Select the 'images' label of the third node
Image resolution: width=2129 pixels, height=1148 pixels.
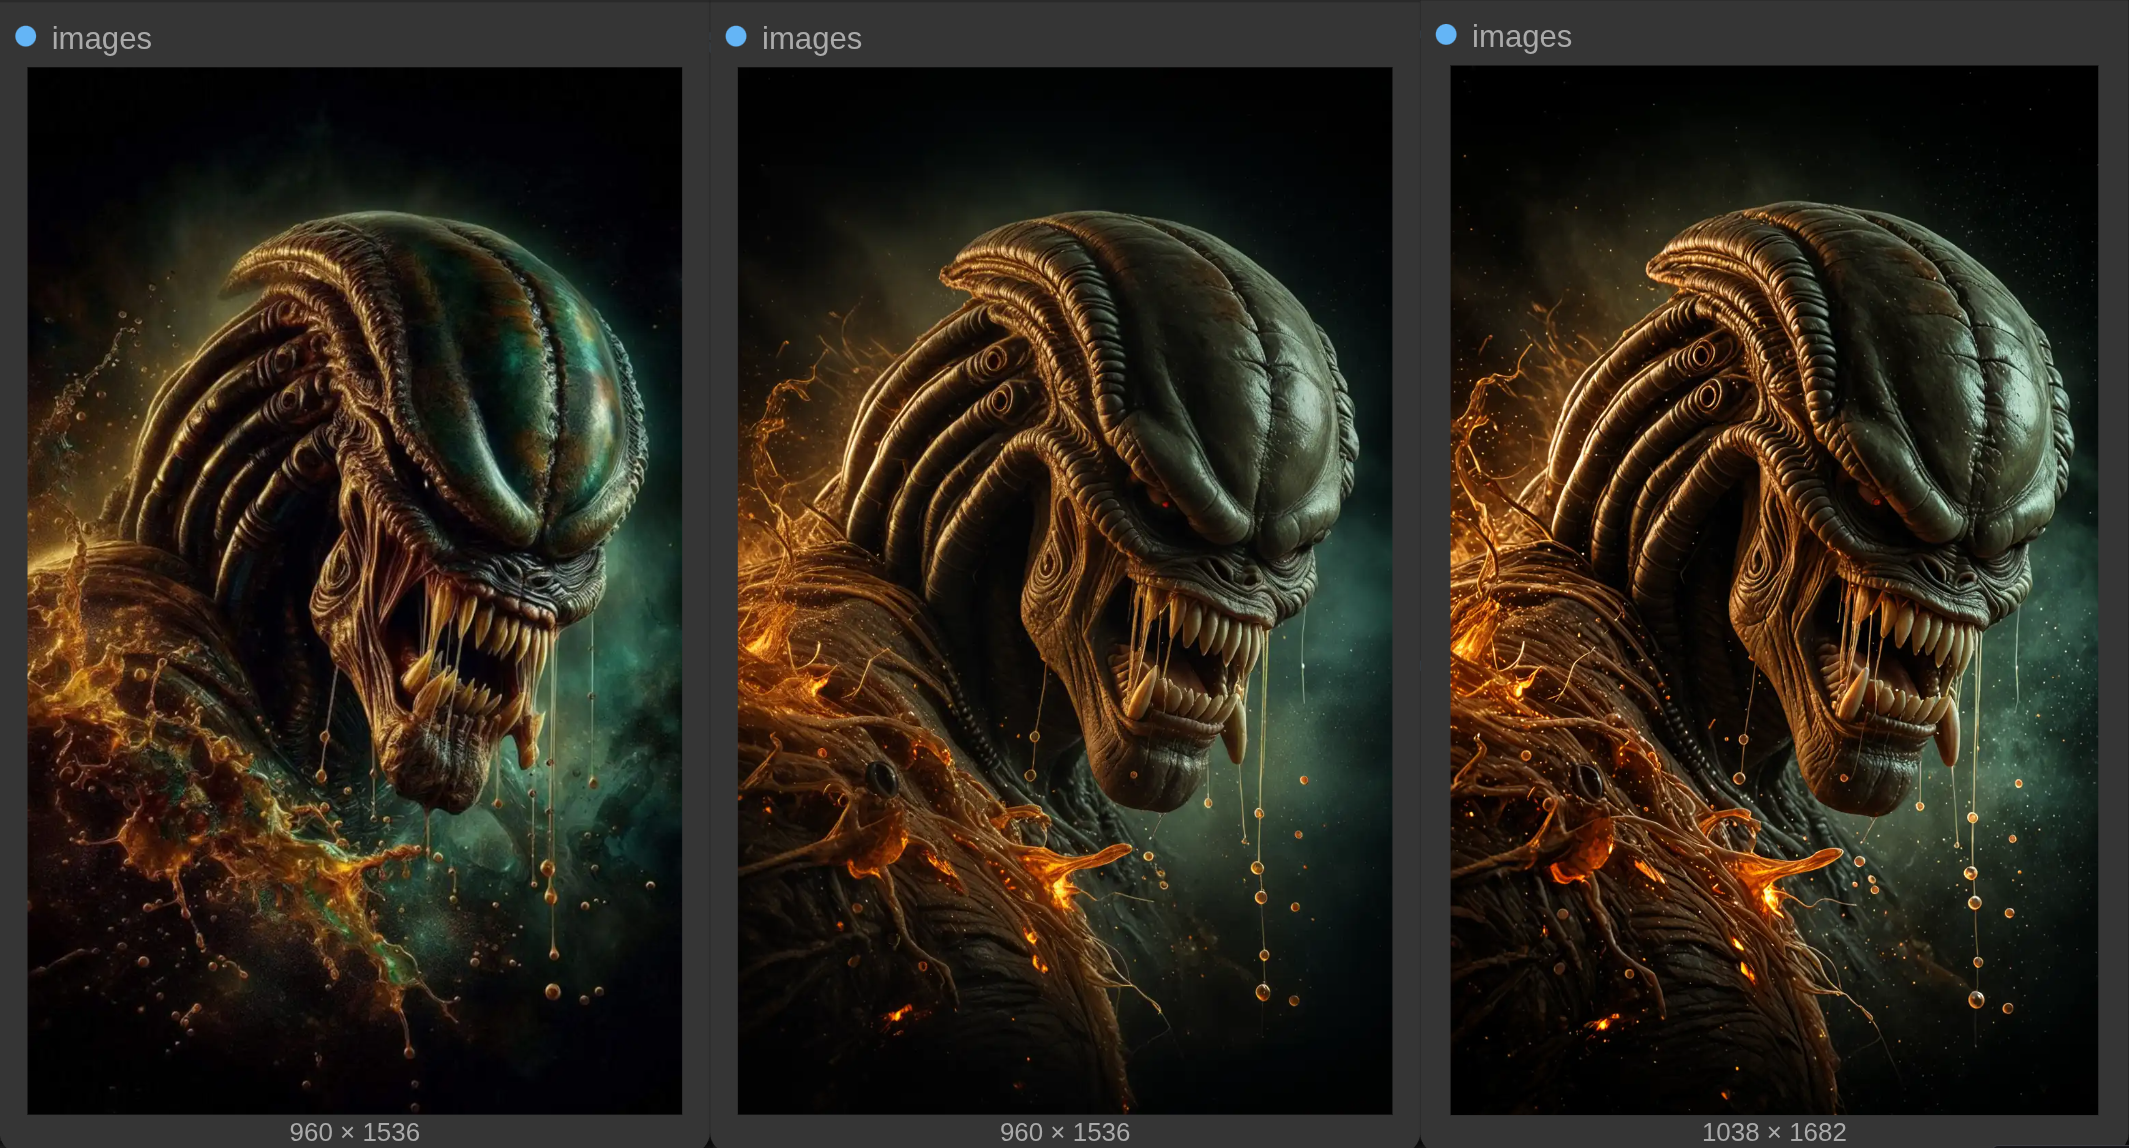pyautogui.click(x=1521, y=36)
